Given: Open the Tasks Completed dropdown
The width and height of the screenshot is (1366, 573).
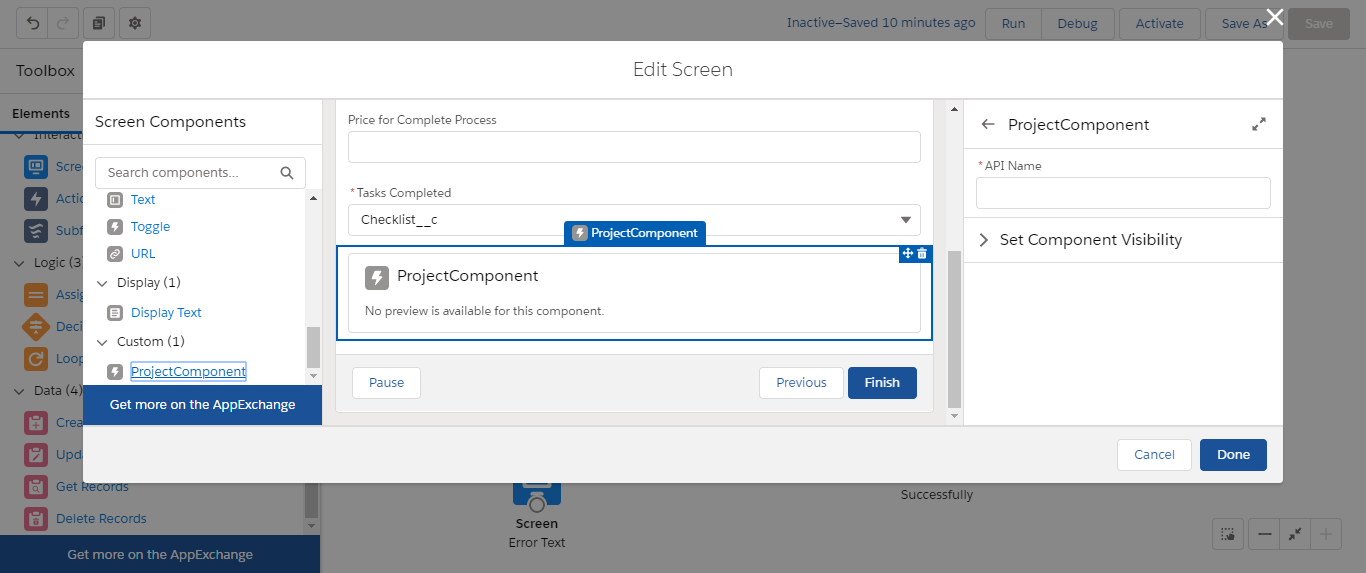Looking at the screenshot, I should tap(634, 220).
